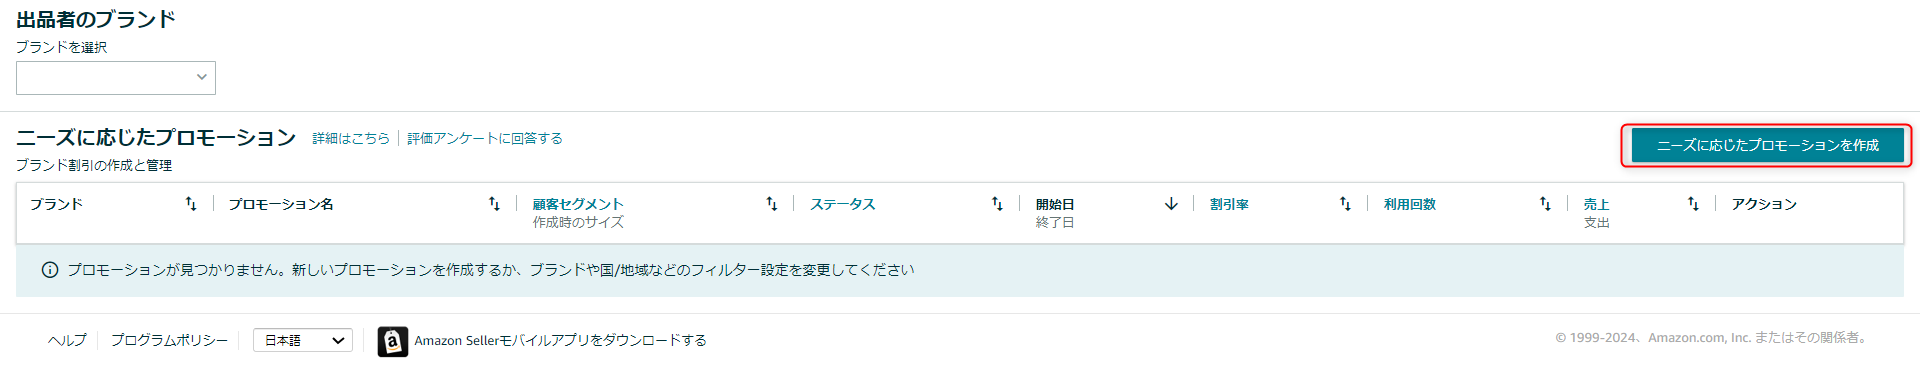The image size is (1920, 388).
Task: Open 評価アンケートに回答する link
Action: click(x=485, y=139)
